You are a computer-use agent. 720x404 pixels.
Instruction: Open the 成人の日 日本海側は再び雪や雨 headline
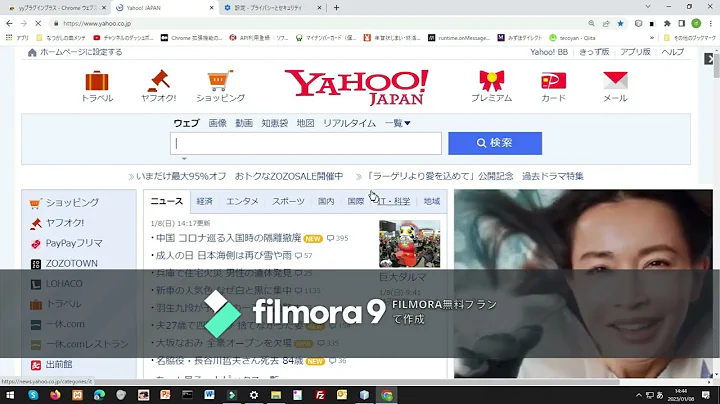tap(224, 255)
